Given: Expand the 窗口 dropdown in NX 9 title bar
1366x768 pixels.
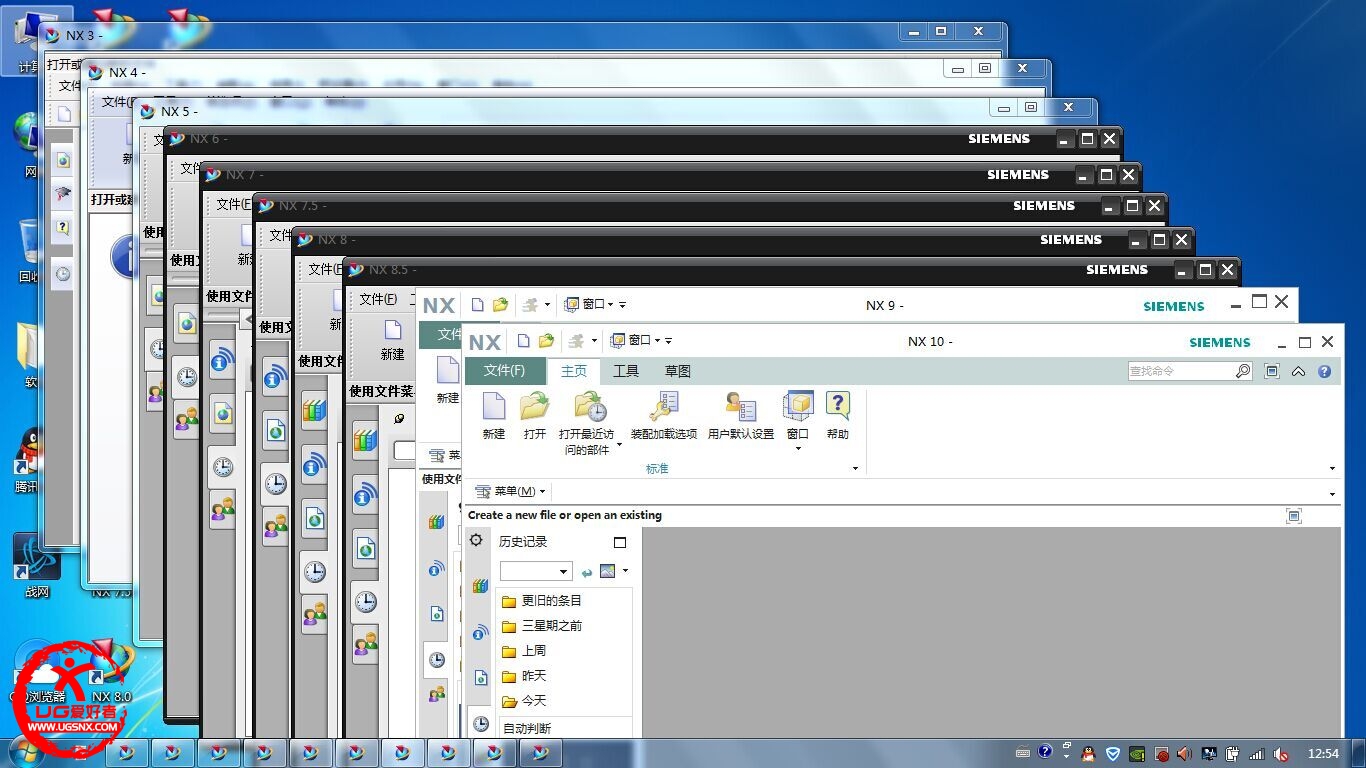Looking at the screenshot, I should click(610, 304).
